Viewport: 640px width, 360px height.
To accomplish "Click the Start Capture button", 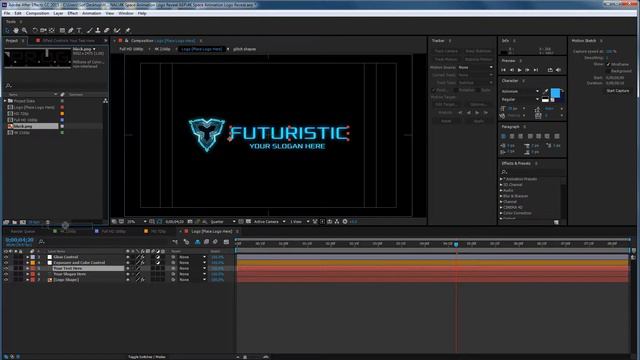I will 618,91.
